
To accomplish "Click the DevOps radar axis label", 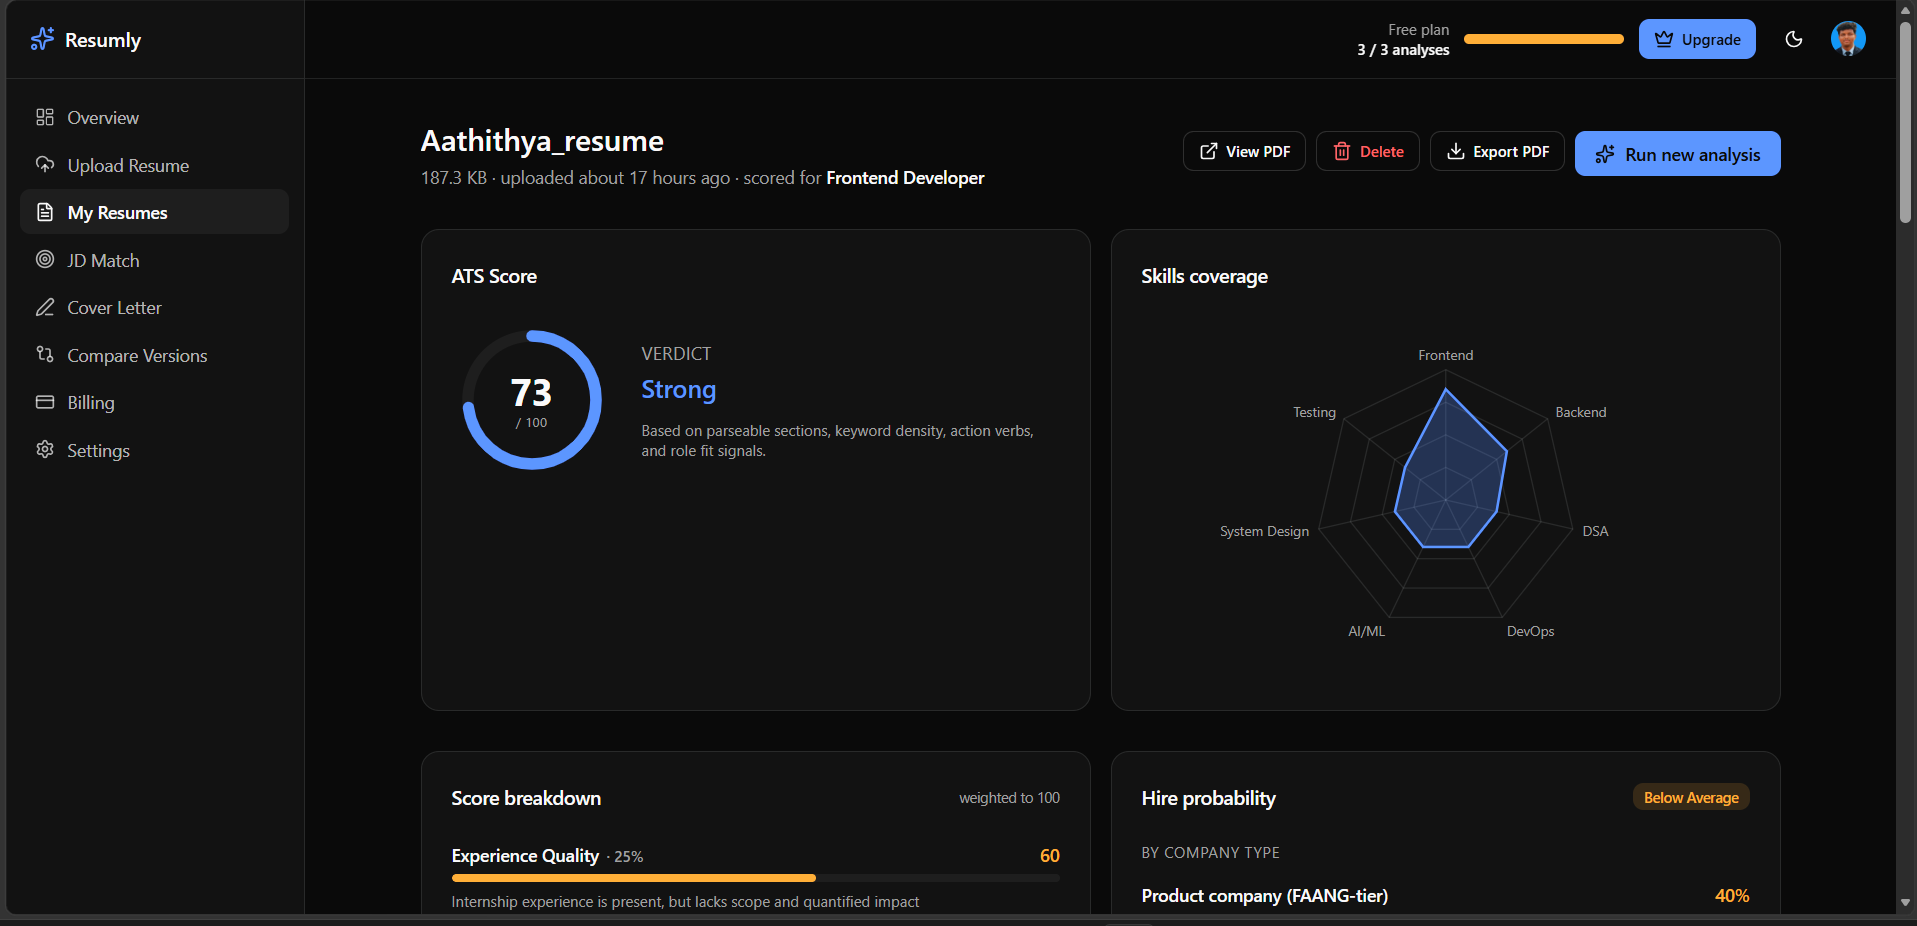I will click(1530, 631).
